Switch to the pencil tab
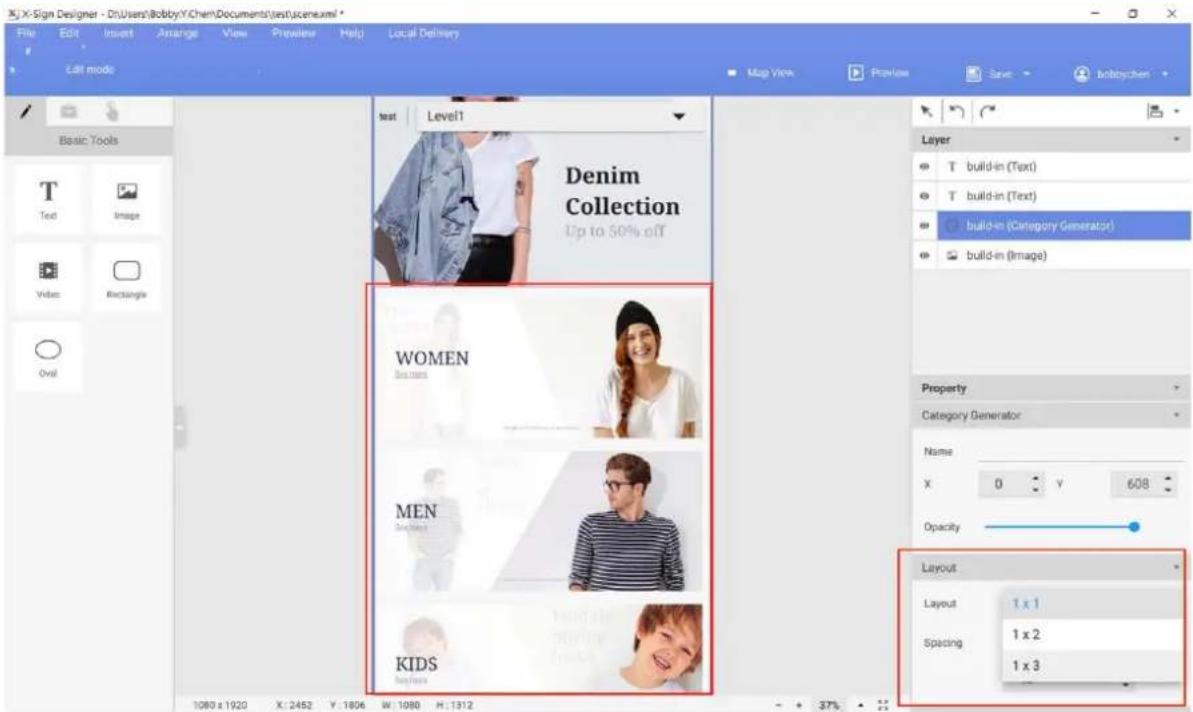The width and height of the screenshot is (1193, 712). (x=26, y=112)
